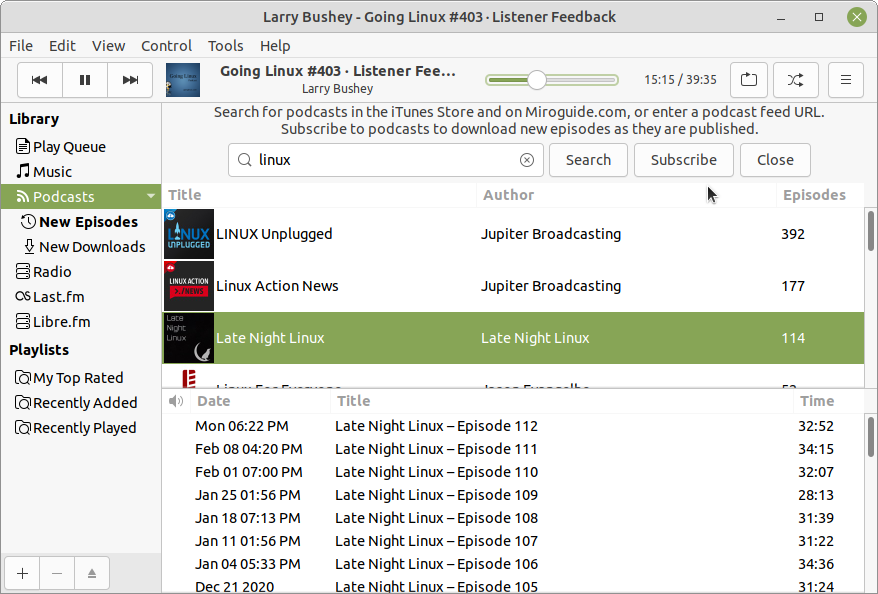The height and width of the screenshot is (594, 878).
Task: Open the hamburger application menu
Action: coord(846,80)
